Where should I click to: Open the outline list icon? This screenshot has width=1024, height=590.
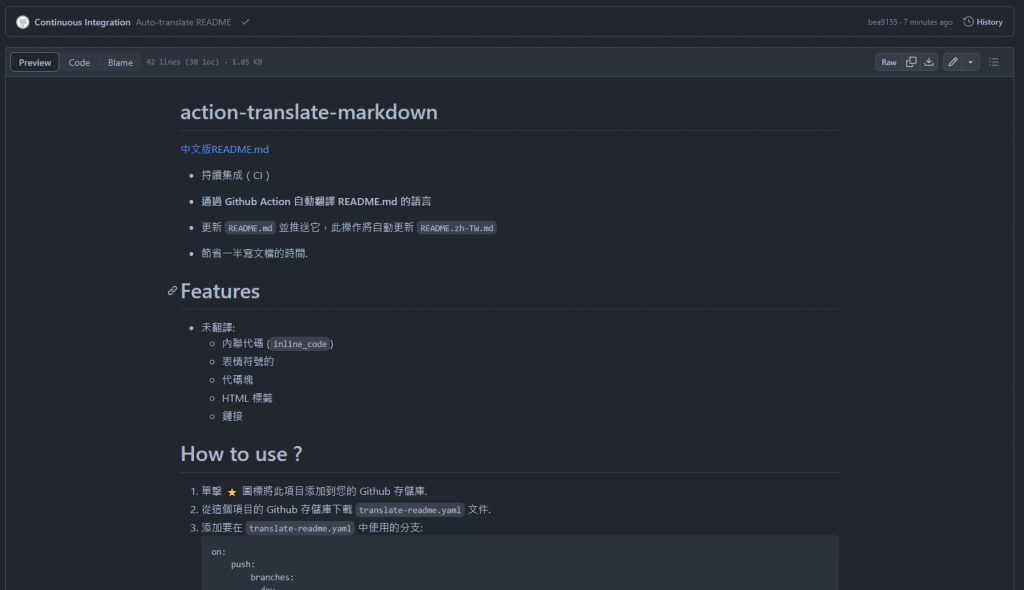click(x=994, y=62)
